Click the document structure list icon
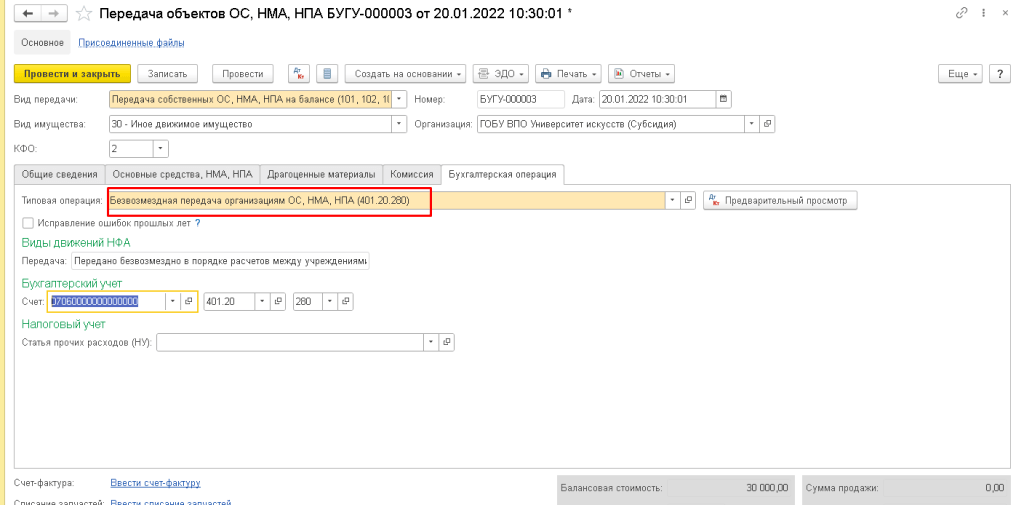 326,74
